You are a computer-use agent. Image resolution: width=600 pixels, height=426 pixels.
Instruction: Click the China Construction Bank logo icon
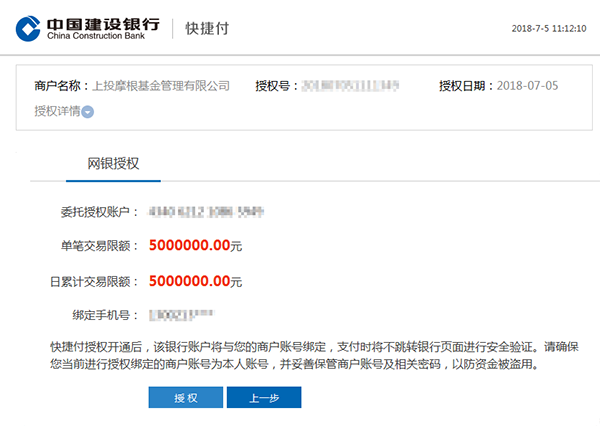click(x=28, y=28)
